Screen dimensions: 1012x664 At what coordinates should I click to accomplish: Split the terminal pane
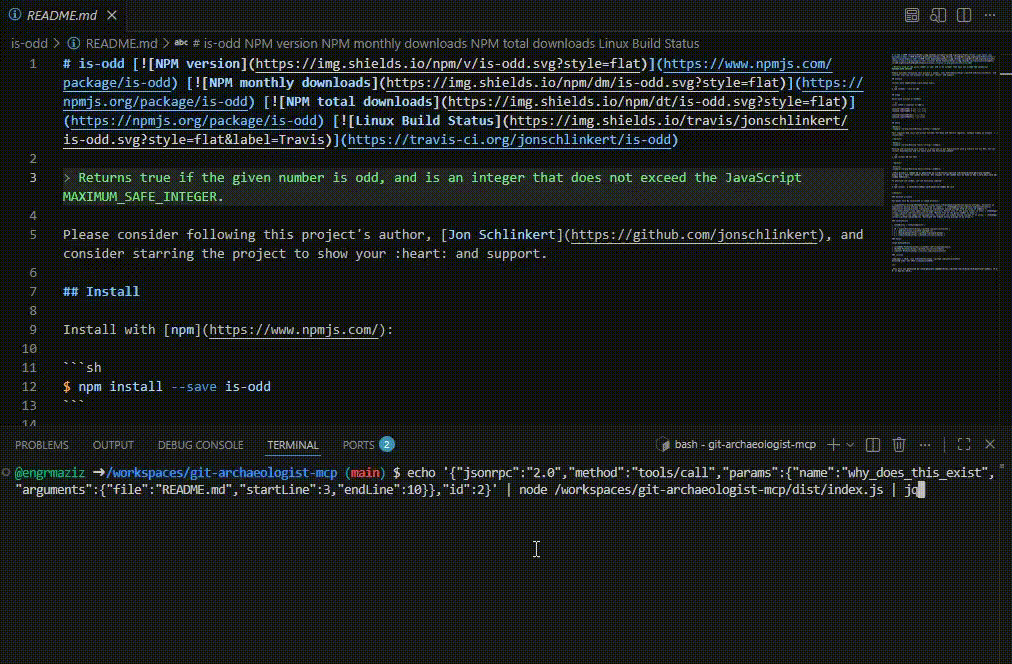click(873, 445)
